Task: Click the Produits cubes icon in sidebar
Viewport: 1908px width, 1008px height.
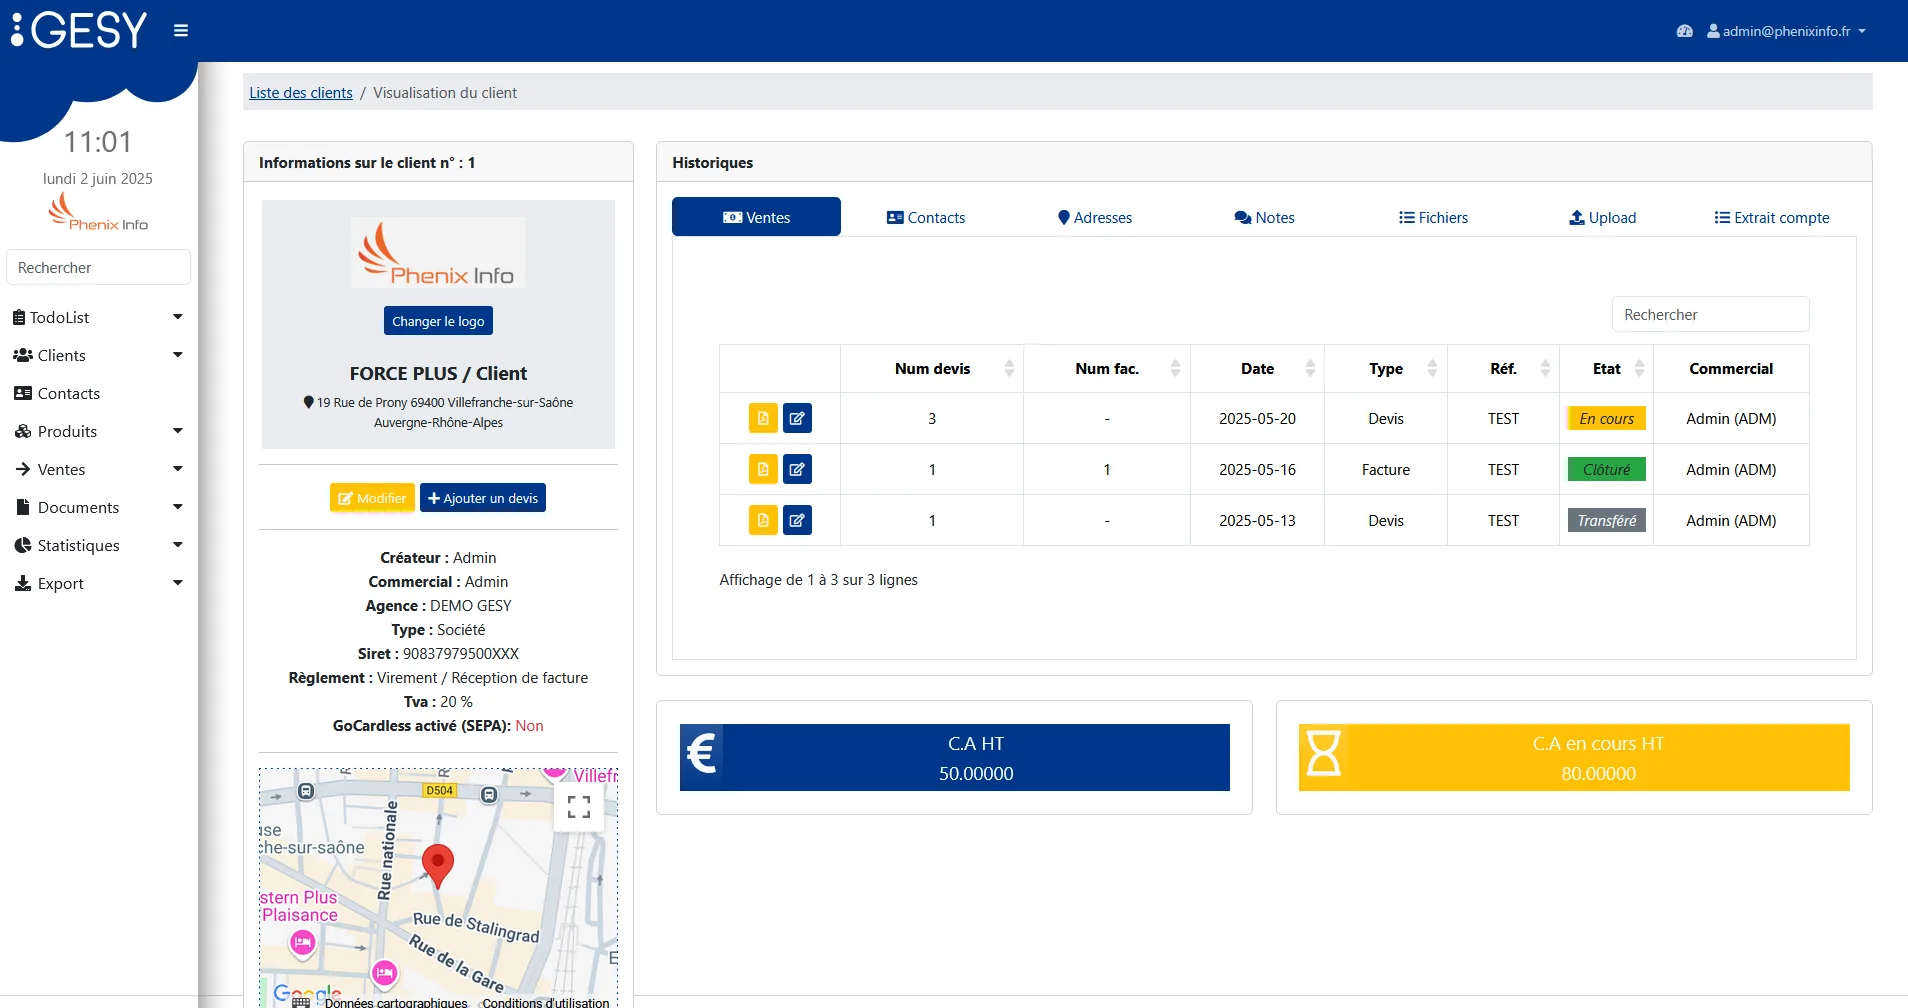Action: coord(23,431)
